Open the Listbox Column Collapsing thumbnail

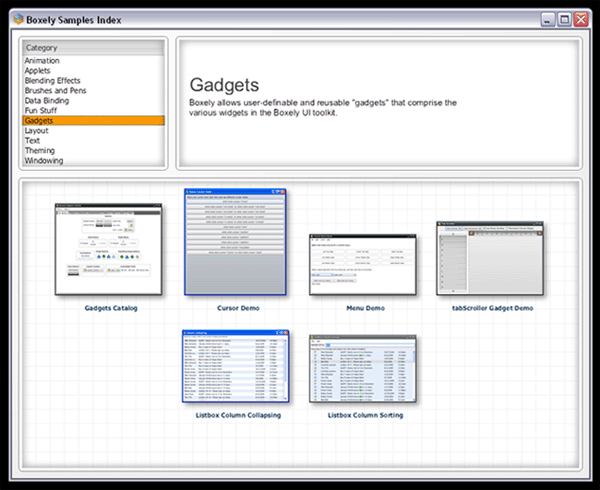pyautogui.click(x=236, y=366)
